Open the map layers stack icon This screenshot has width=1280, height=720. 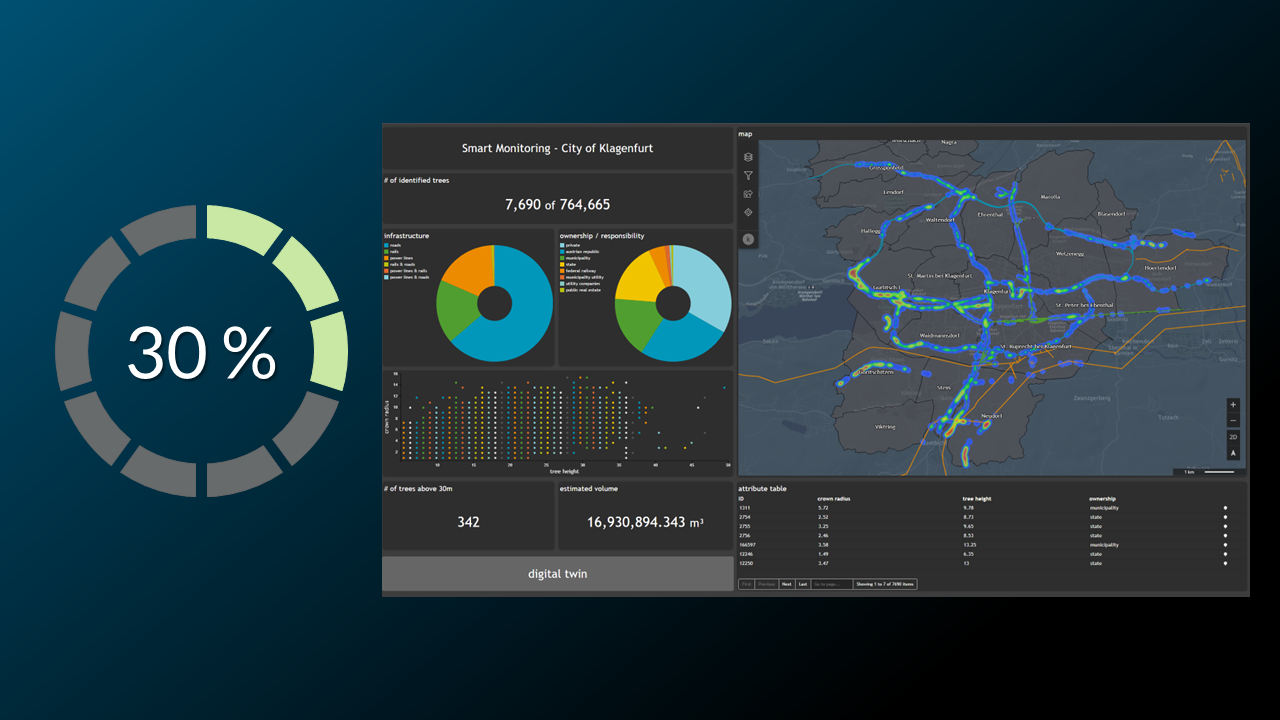[748, 157]
